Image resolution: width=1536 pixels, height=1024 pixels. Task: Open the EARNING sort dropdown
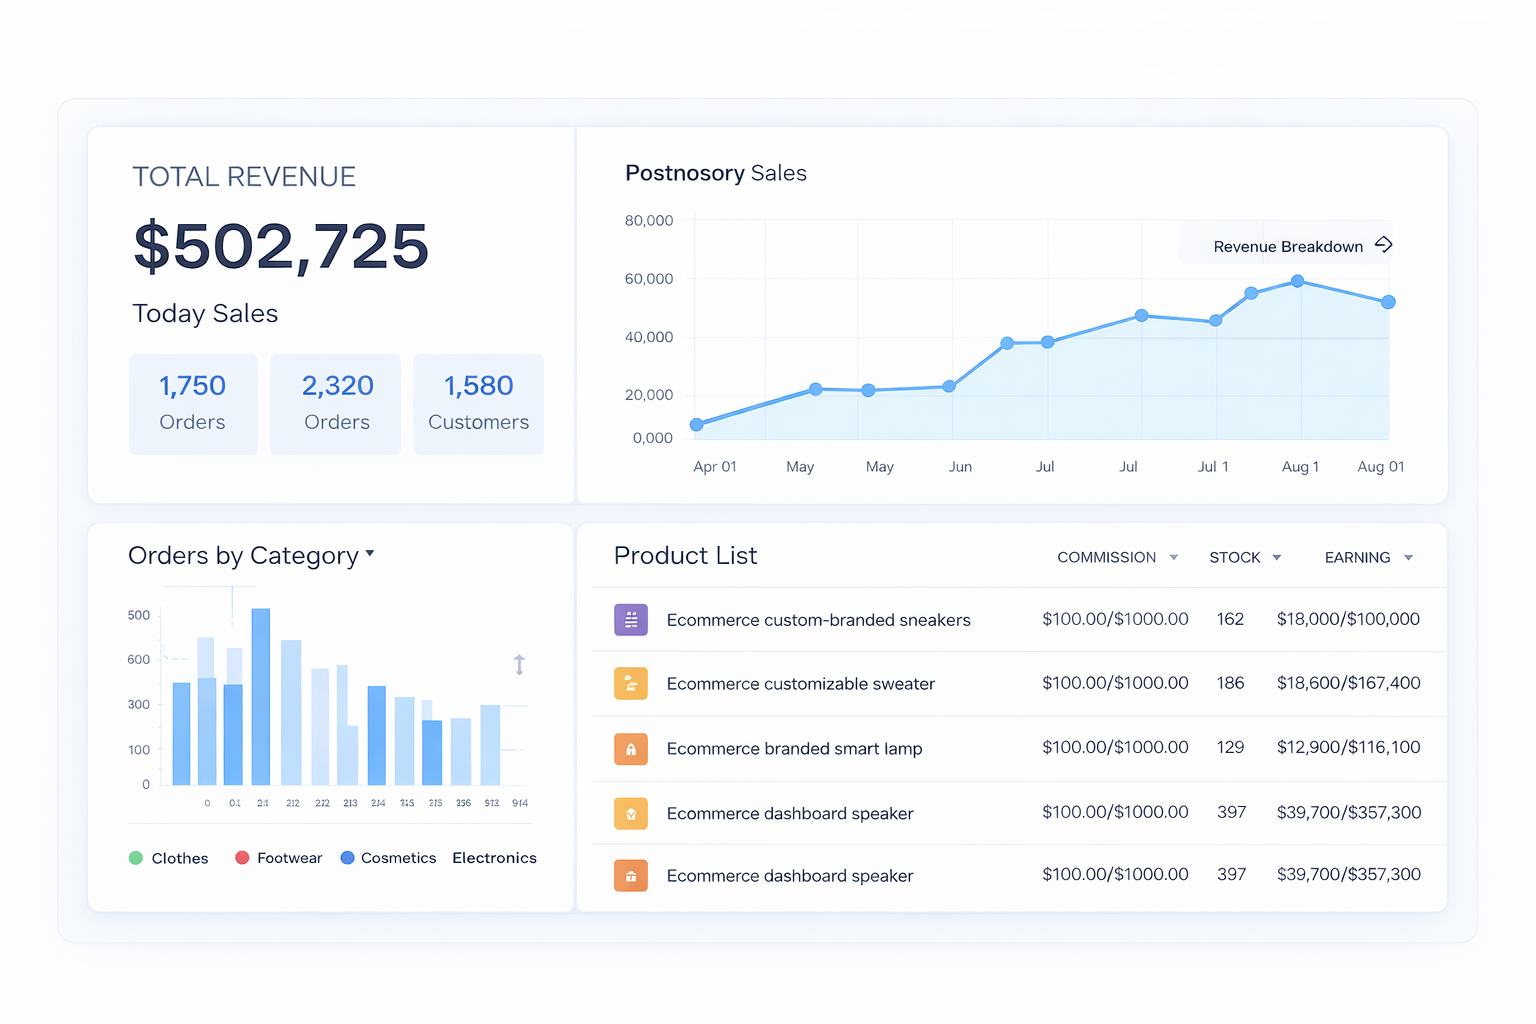point(1409,557)
